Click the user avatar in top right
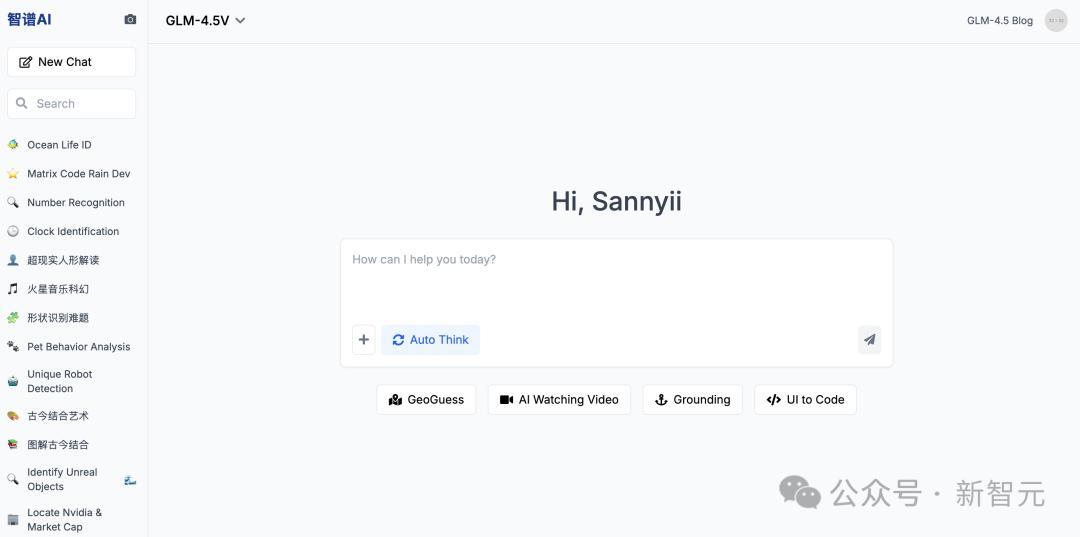 click(1056, 20)
